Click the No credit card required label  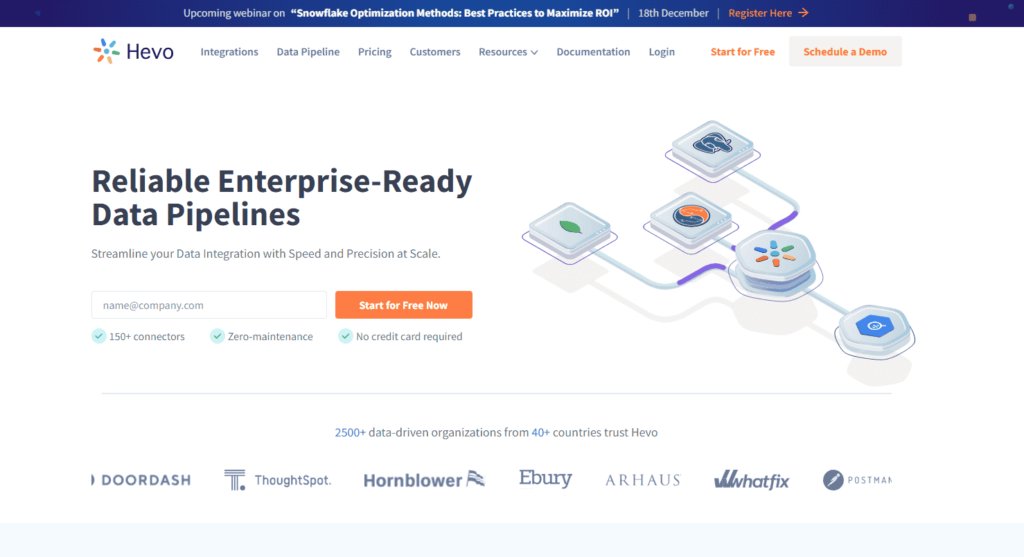pos(409,336)
